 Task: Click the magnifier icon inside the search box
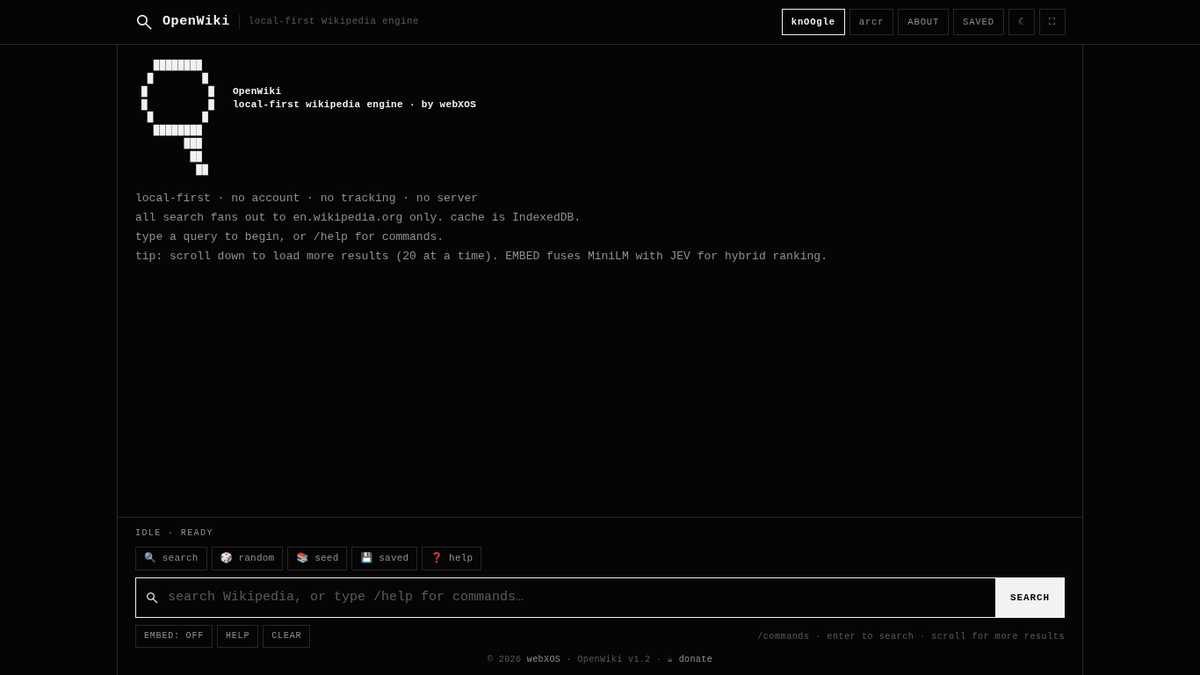point(152,598)
